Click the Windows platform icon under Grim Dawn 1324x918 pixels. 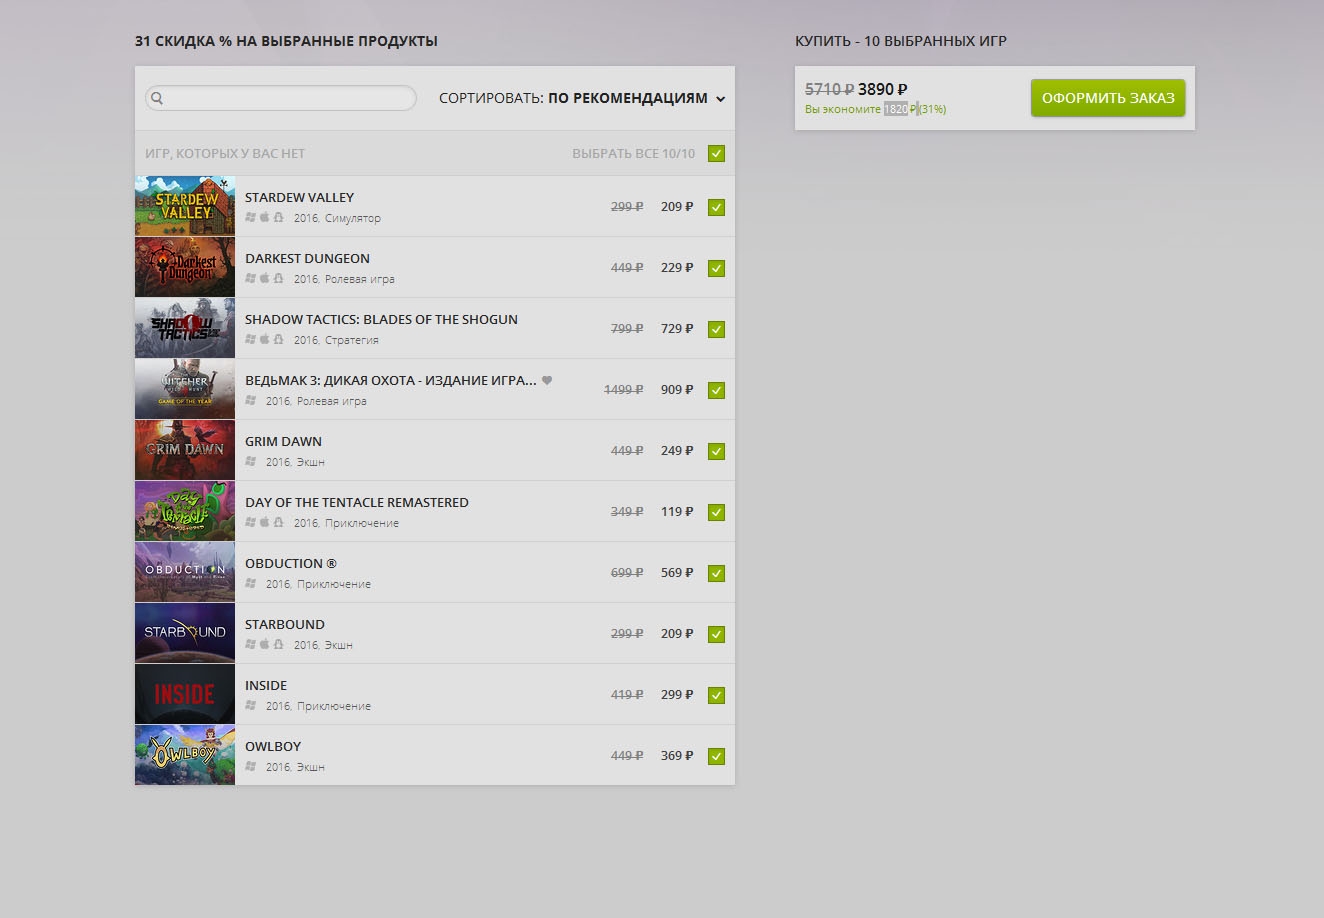tap(251, 462)
